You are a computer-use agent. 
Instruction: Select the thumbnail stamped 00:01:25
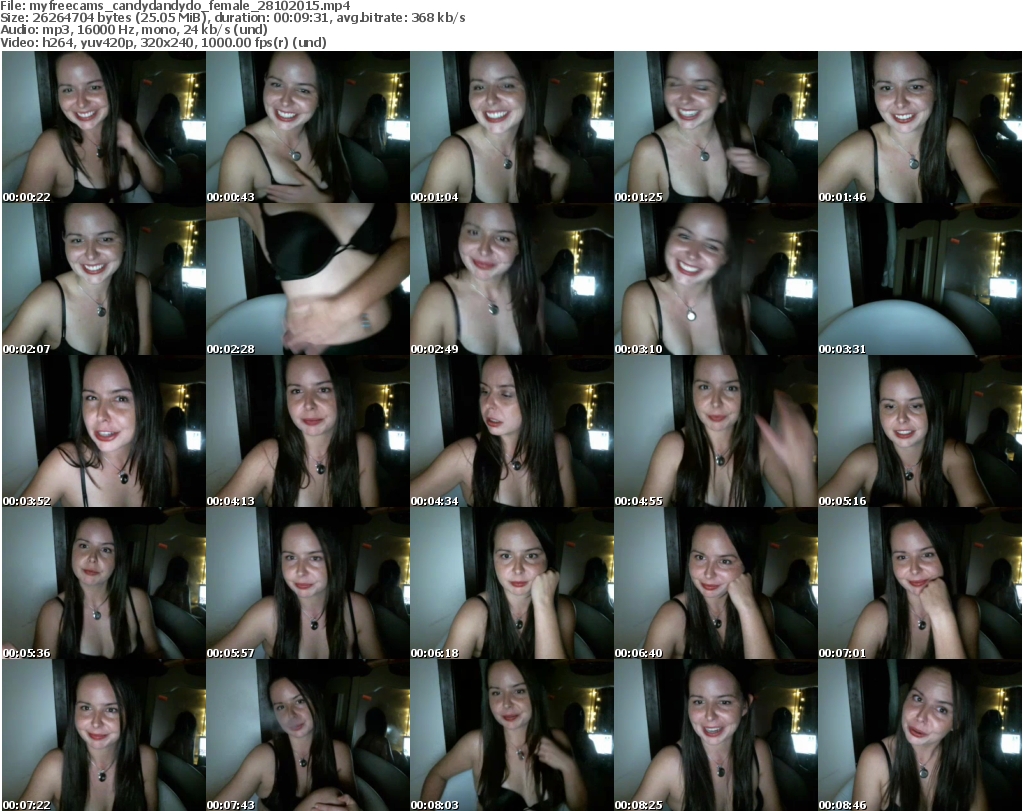click(716, 127)
